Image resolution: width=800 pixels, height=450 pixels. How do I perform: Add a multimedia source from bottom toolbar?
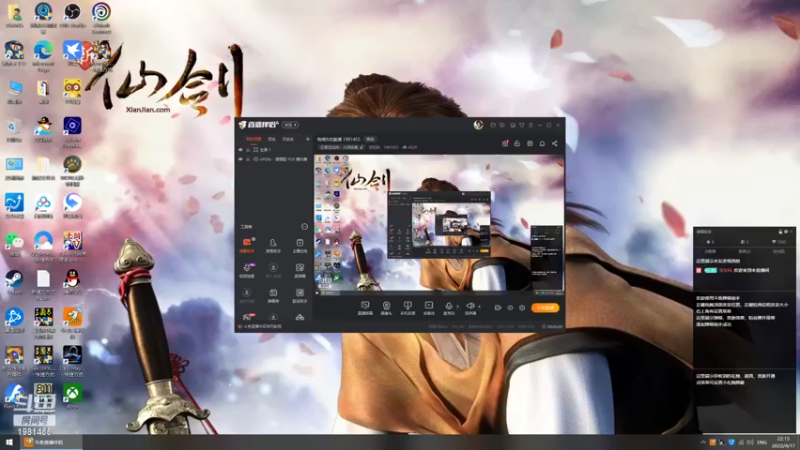pyautogui.click(x=429, y=308)
